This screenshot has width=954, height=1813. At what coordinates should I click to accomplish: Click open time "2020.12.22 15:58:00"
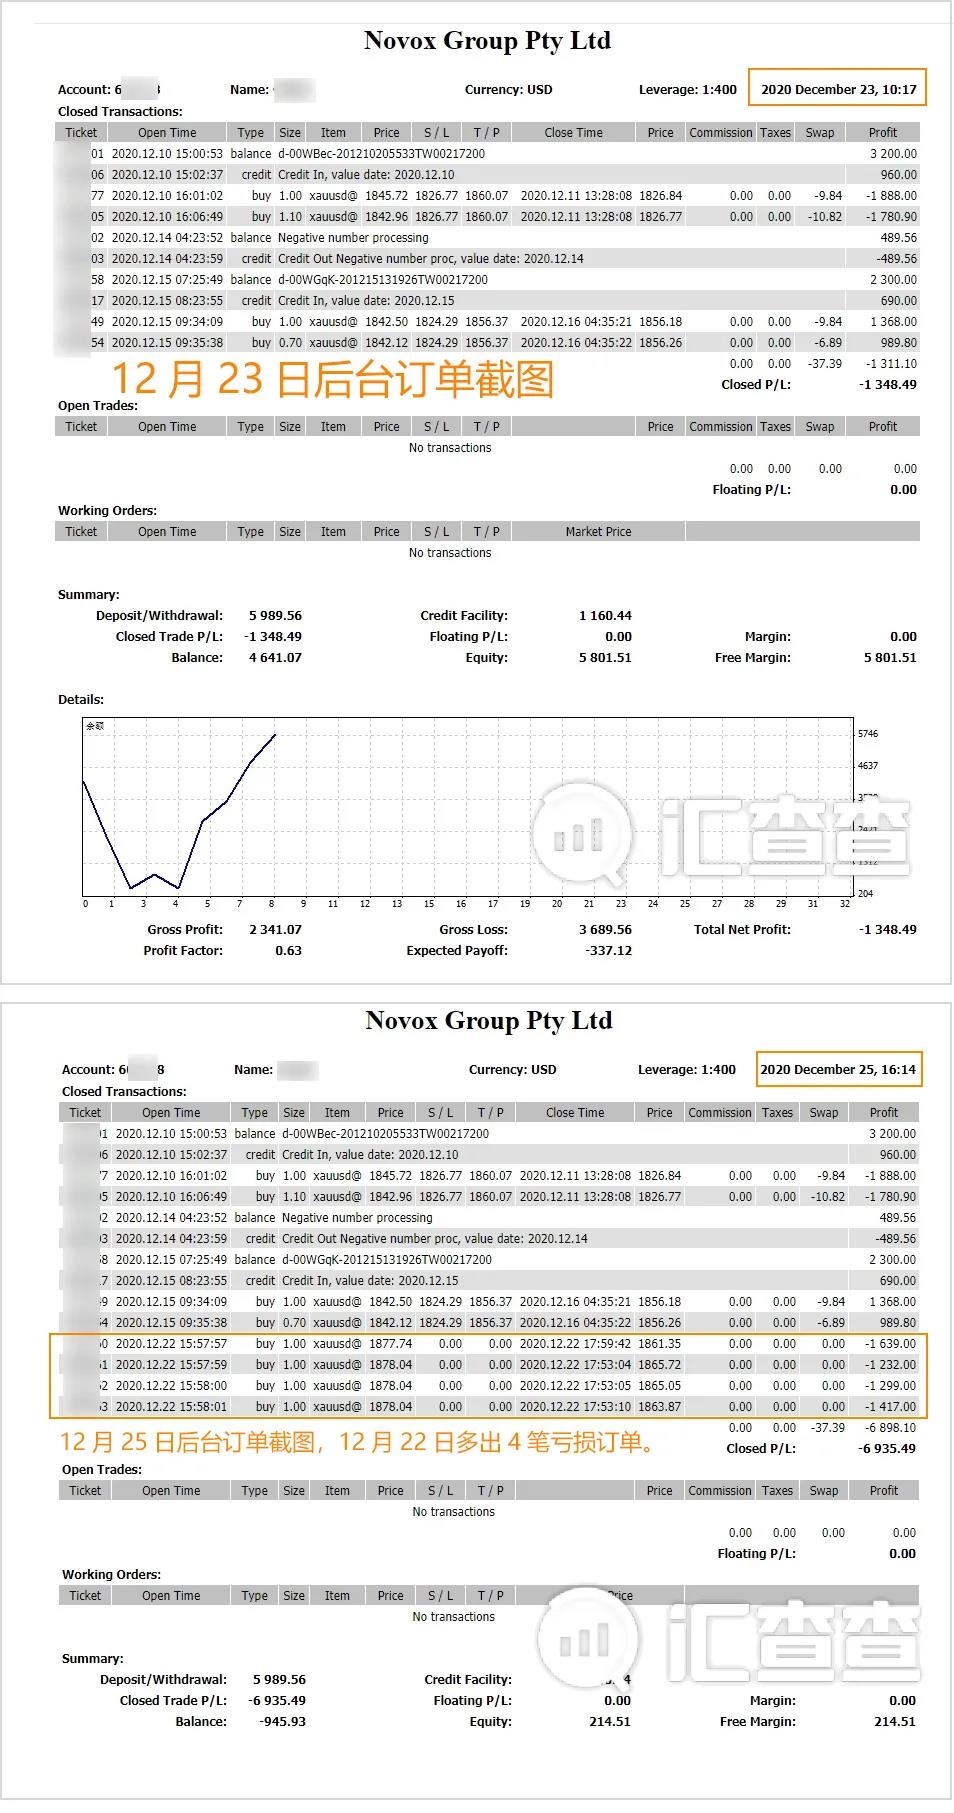[x=171, y=1385]
